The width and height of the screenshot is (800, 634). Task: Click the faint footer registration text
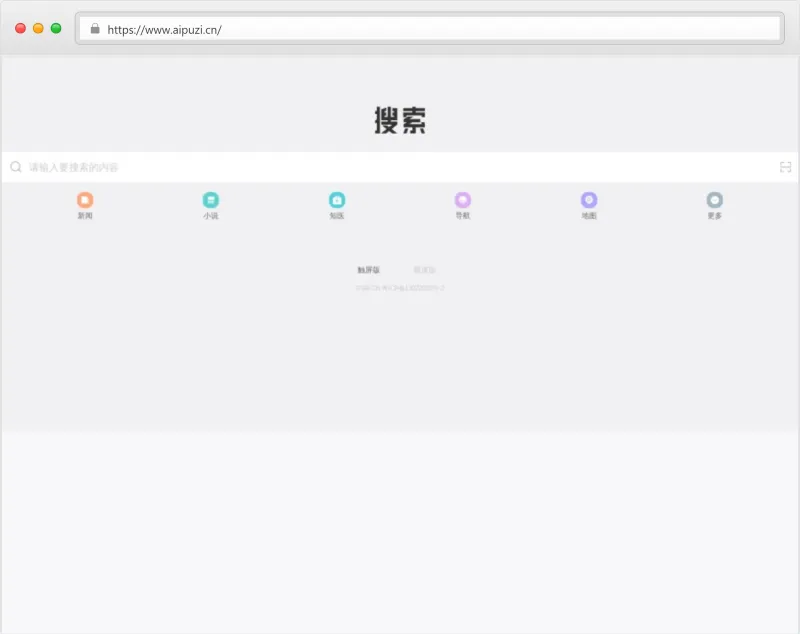click(400, 288)
